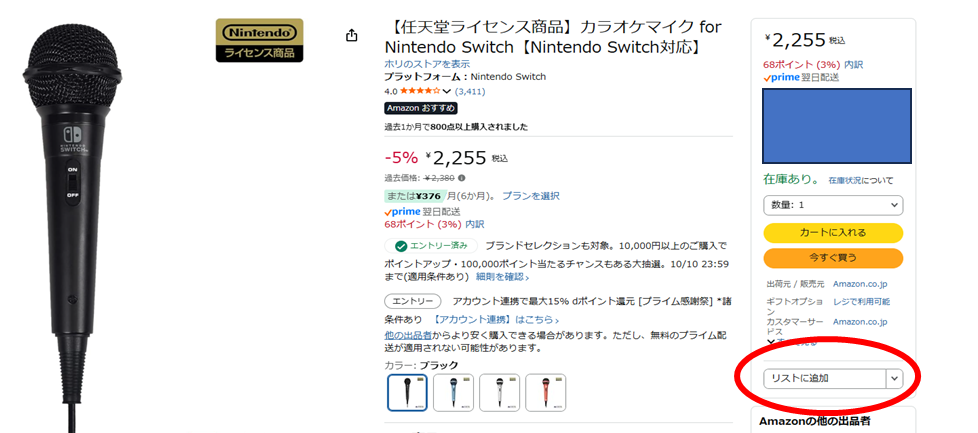Open the ホリのストアを表示 link

[x=427, y=64]
